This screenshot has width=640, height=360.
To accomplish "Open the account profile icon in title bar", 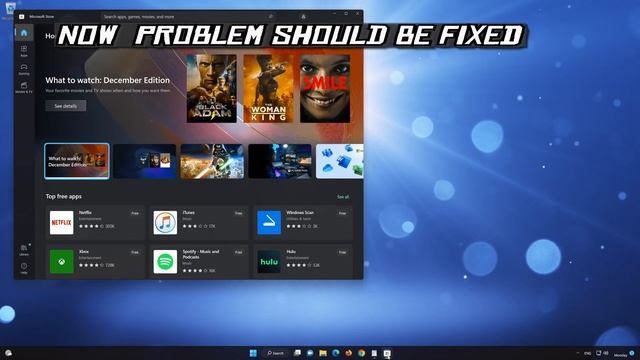I will pyautogui.click(x=303, y=17).
